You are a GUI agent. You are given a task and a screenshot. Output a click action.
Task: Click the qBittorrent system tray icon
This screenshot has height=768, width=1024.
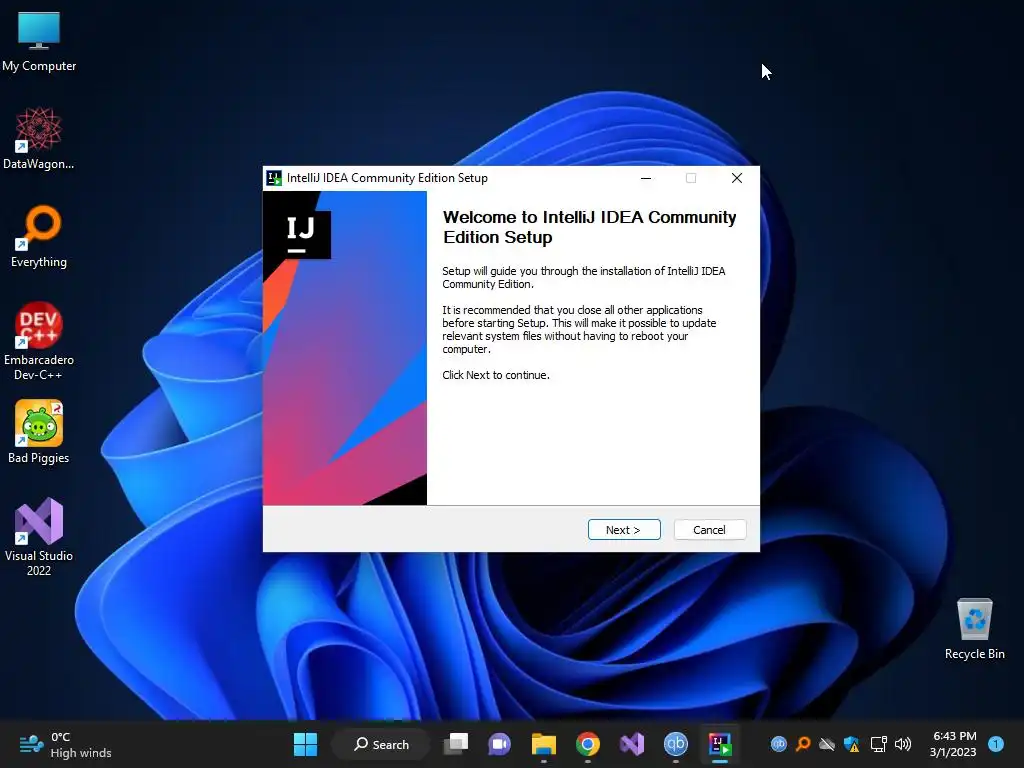click(778, 744)
